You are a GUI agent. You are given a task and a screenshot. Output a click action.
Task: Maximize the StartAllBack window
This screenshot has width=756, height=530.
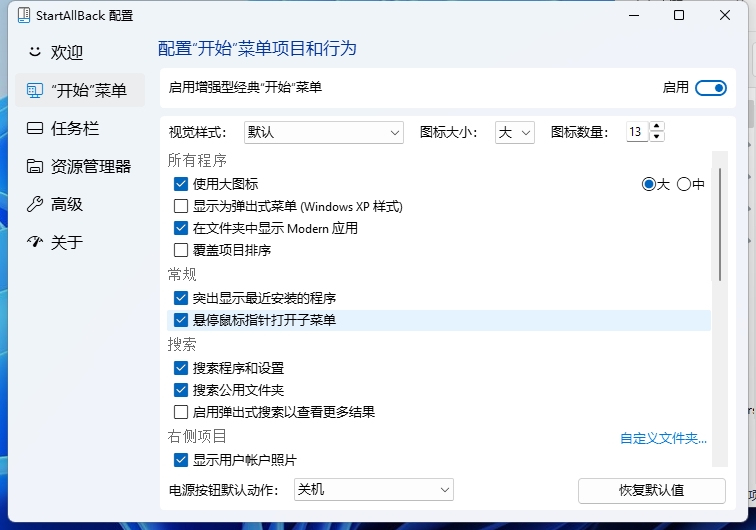point(679,15)
